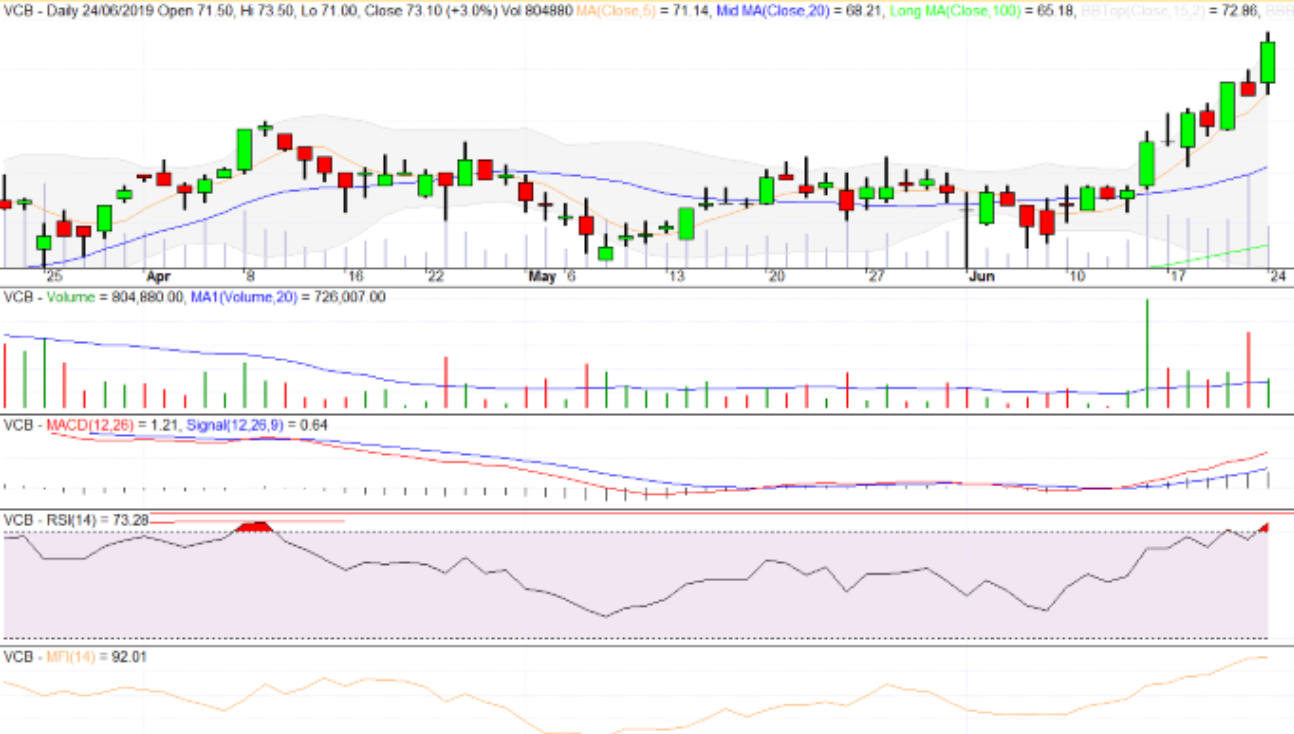Click the "MA1(Volume,20) = 726,007.00" label
Image resolution: width=1294 pixels, height=734 pixels.
pos(290,297)
